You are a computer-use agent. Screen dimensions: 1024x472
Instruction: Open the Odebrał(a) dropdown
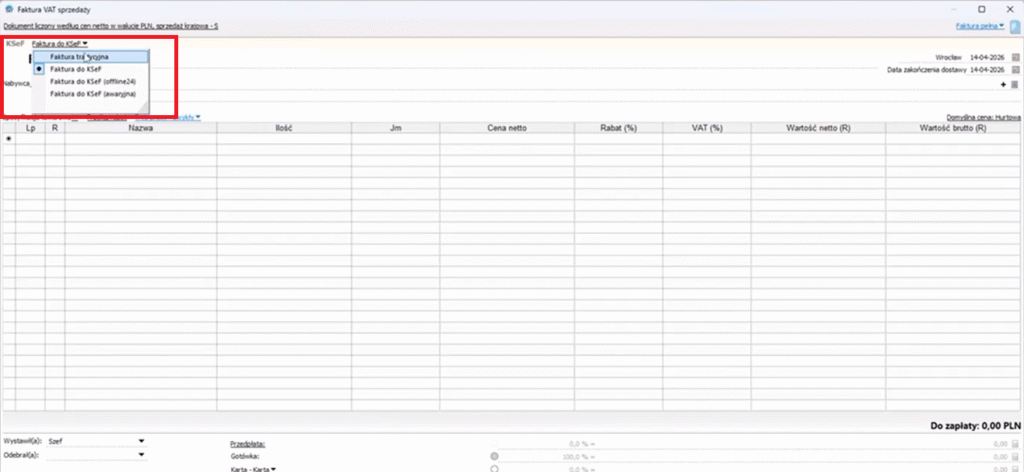[141, 454]
